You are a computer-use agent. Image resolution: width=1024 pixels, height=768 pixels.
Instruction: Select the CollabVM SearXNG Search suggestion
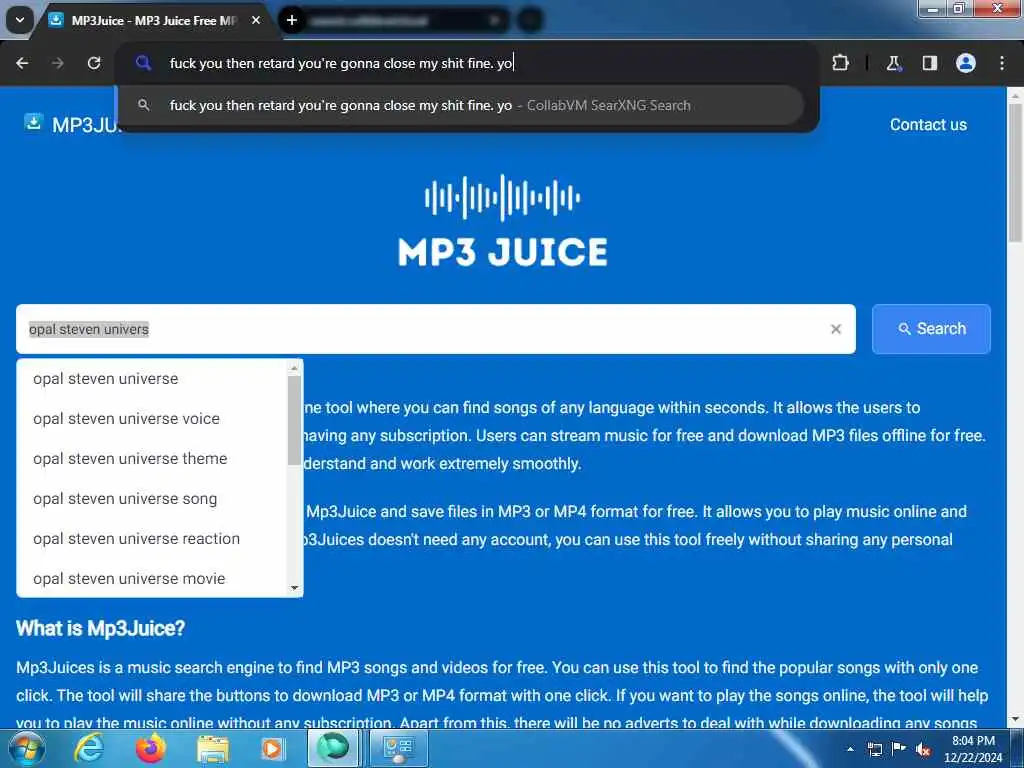pos(460,105)
